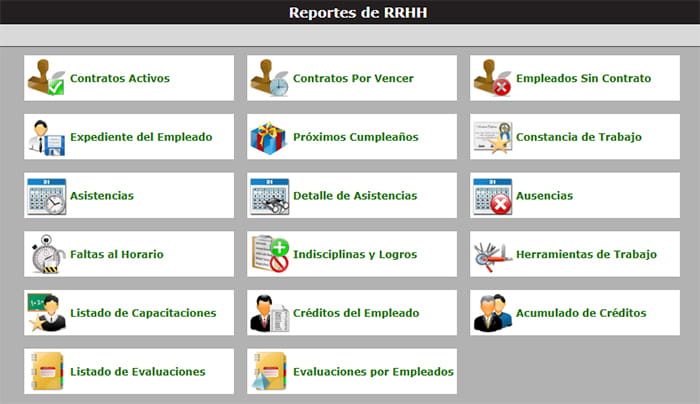Click the Reportes de RRHH title

(x=358, y=12)
